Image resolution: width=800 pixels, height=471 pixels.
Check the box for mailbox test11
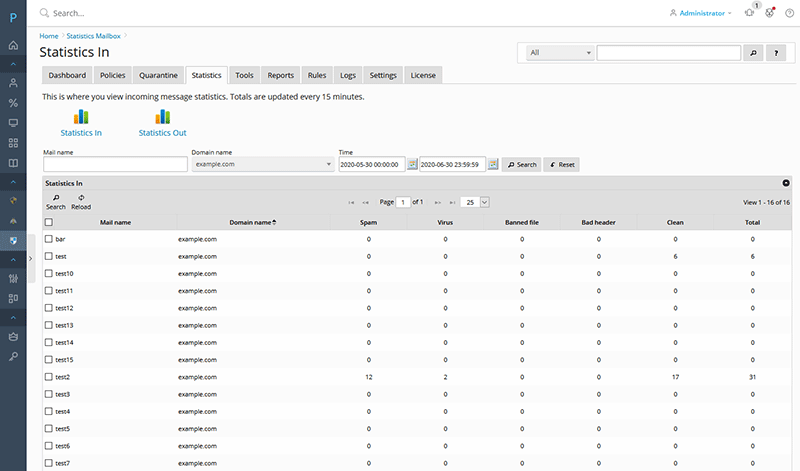click(48, 290)
